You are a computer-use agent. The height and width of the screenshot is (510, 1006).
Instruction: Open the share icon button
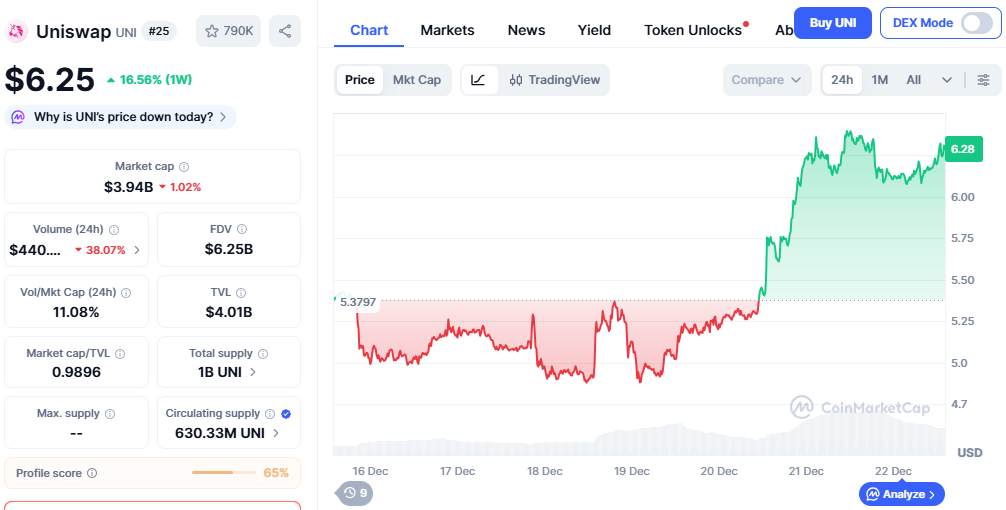point(285,31)
